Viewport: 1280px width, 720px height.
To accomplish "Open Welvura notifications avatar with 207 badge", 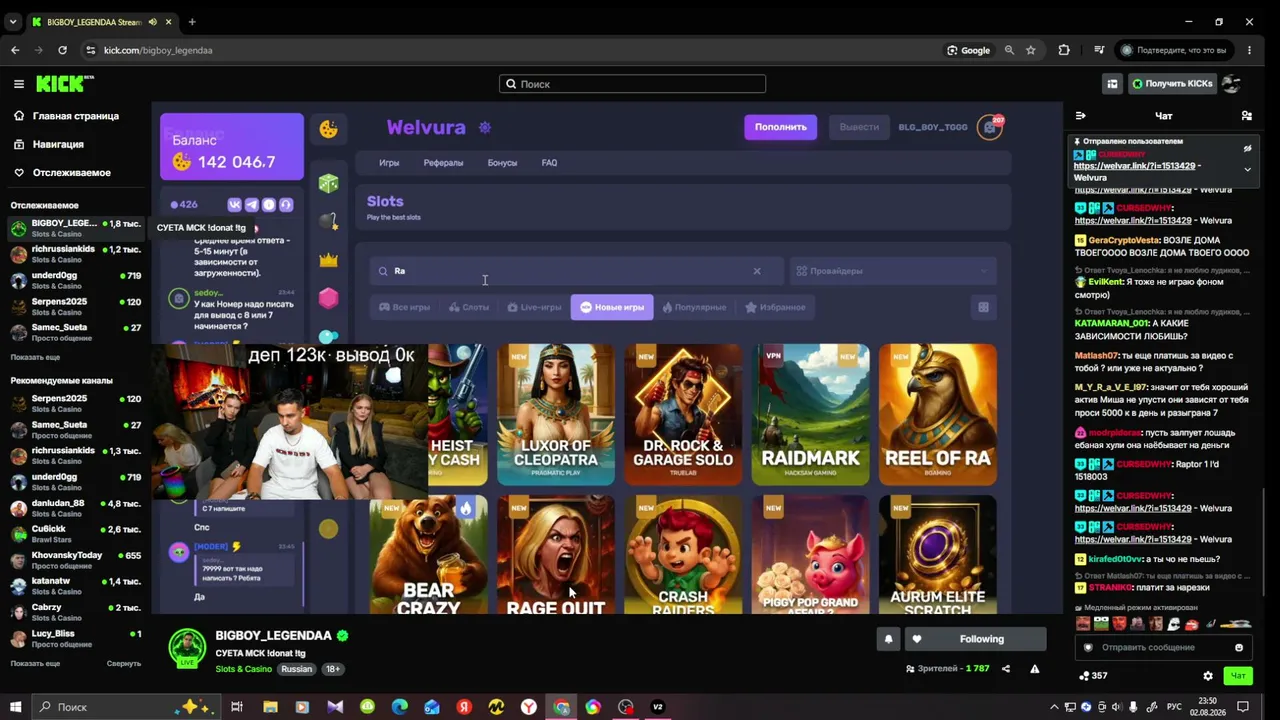I will [990, 127].
